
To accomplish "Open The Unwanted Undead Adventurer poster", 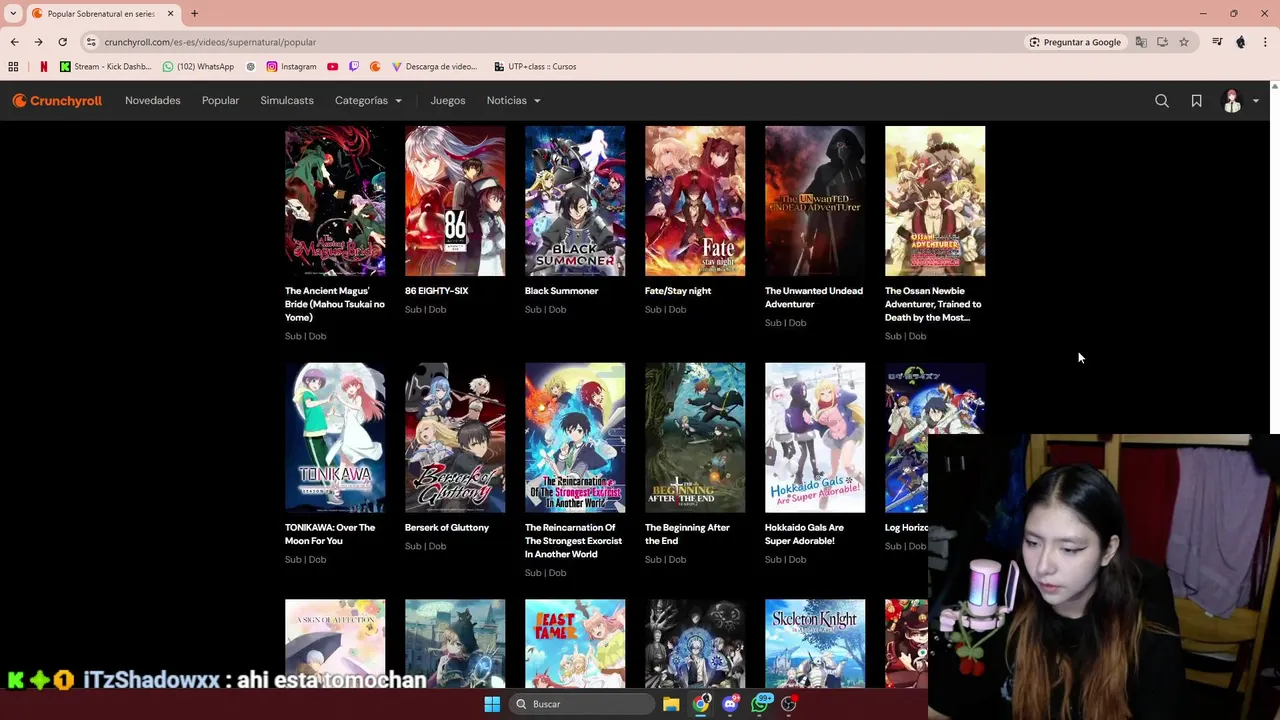I will click(815, 201).
